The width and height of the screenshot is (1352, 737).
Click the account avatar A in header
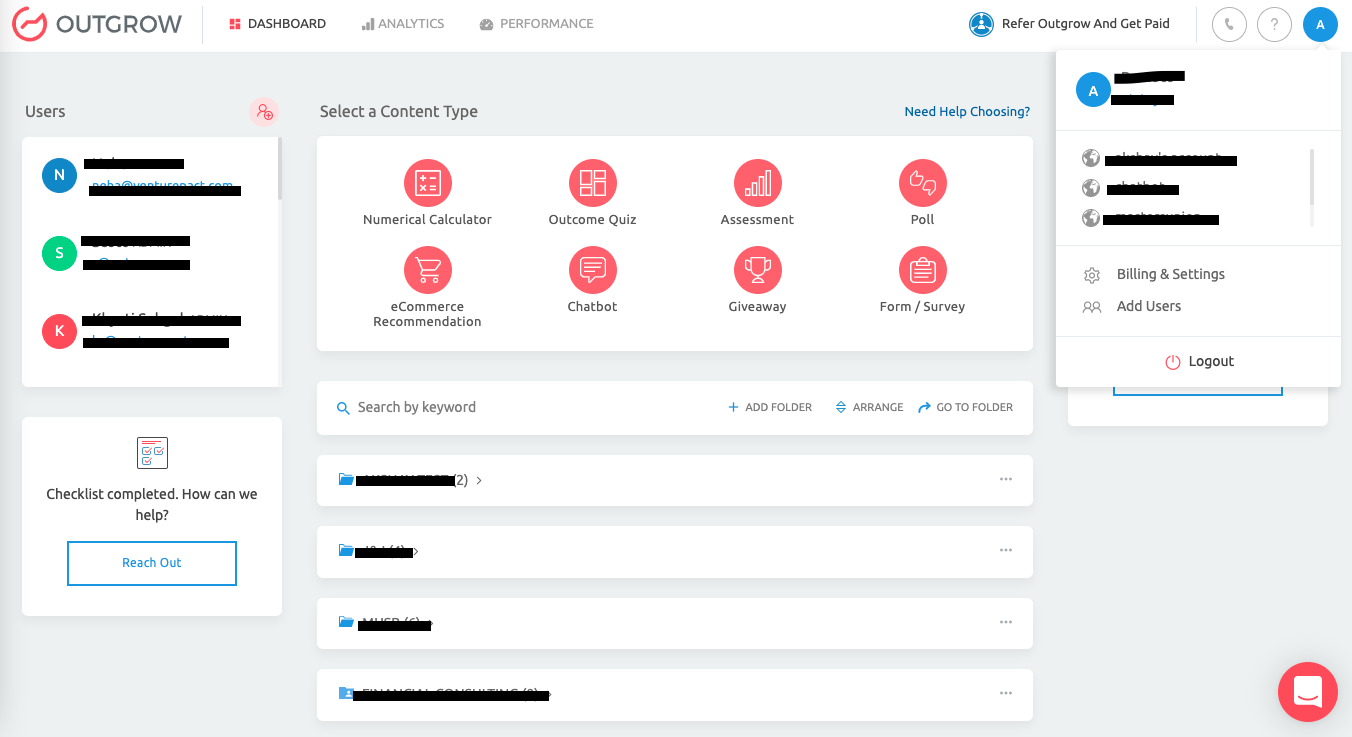[x=1320, y=24]
